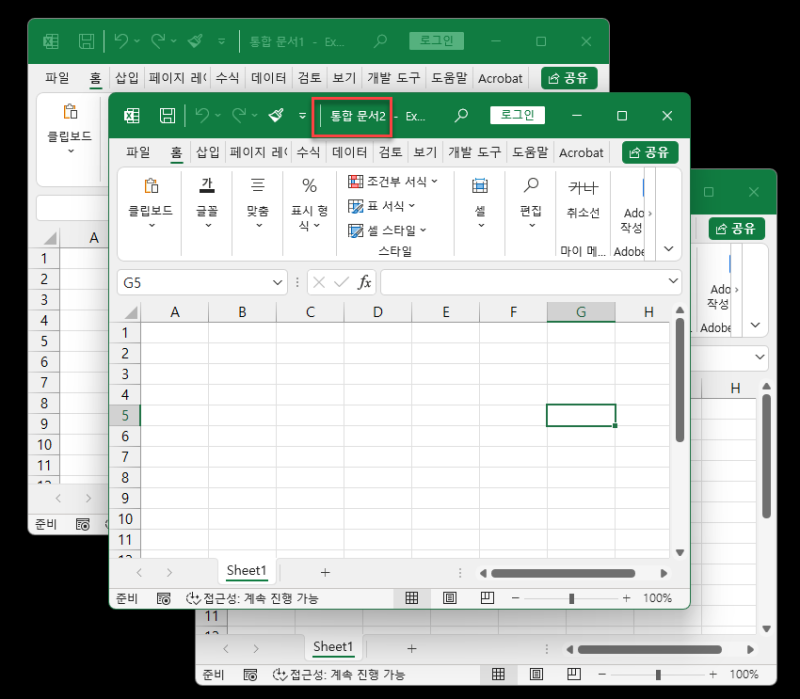Image resolution: width=800 pixels, height=699 pixels.
Task: Click the 로그인 button in front window
Action: click(x=517, y=115)
